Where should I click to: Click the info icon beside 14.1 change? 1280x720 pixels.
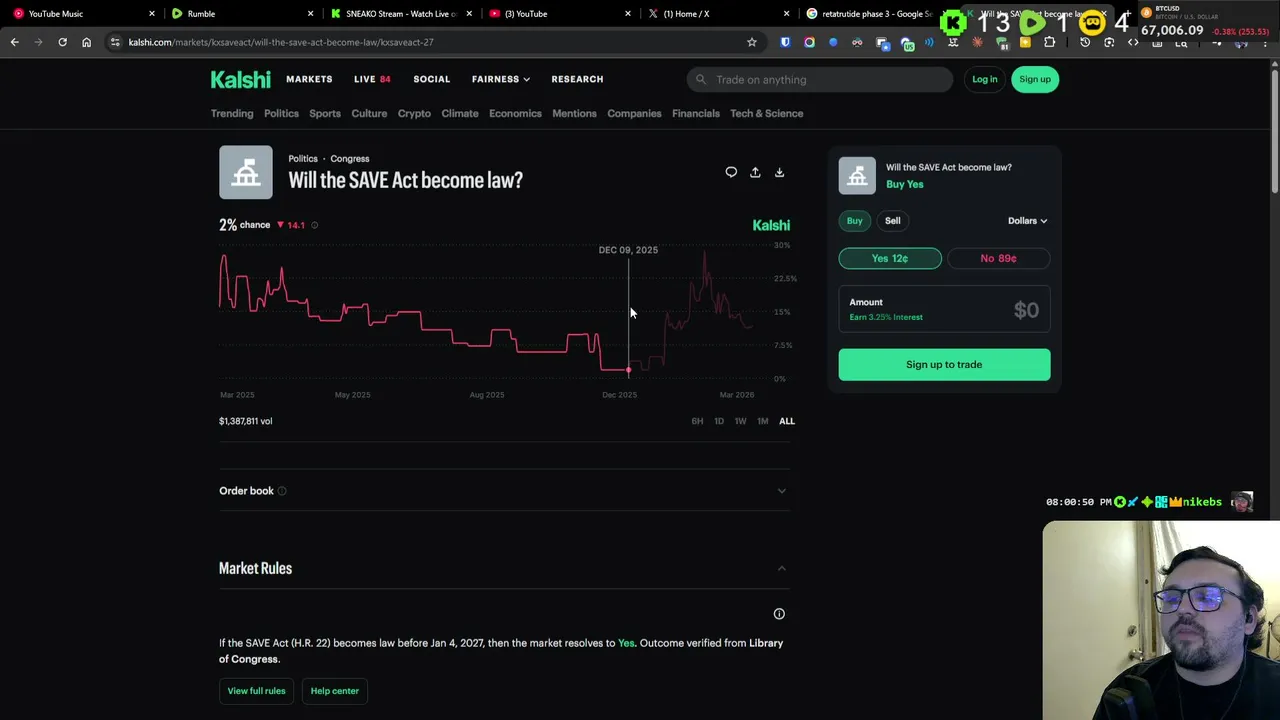click(x=314, y=225)
